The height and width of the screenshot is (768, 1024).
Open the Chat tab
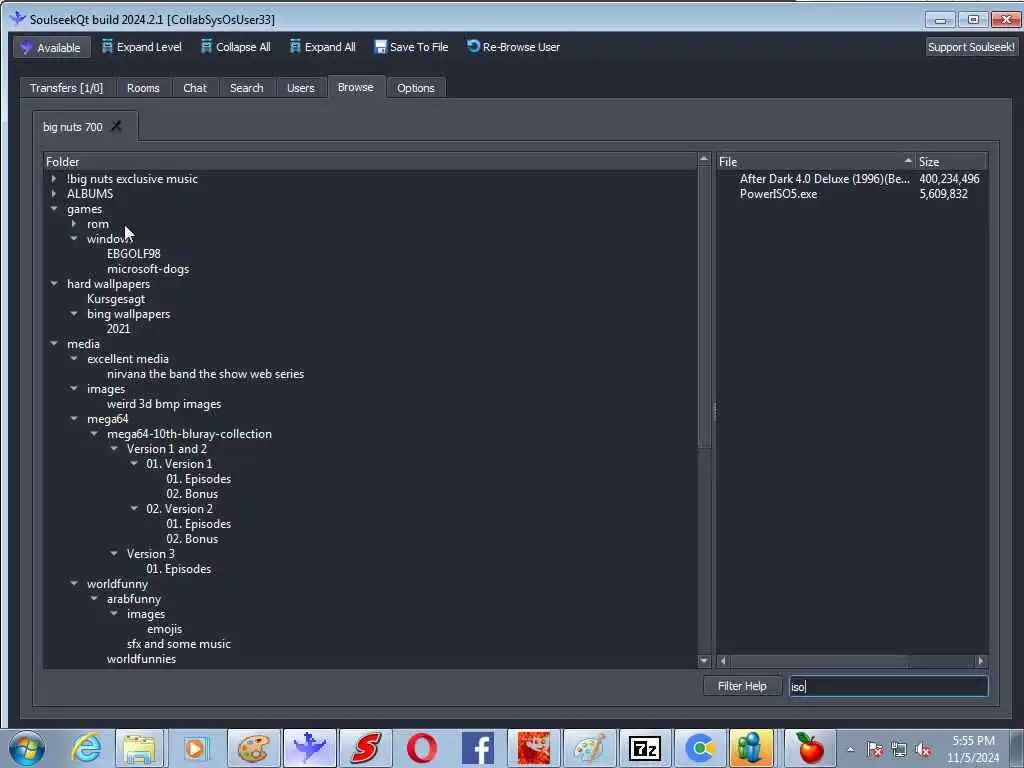[x=195, y=88]
